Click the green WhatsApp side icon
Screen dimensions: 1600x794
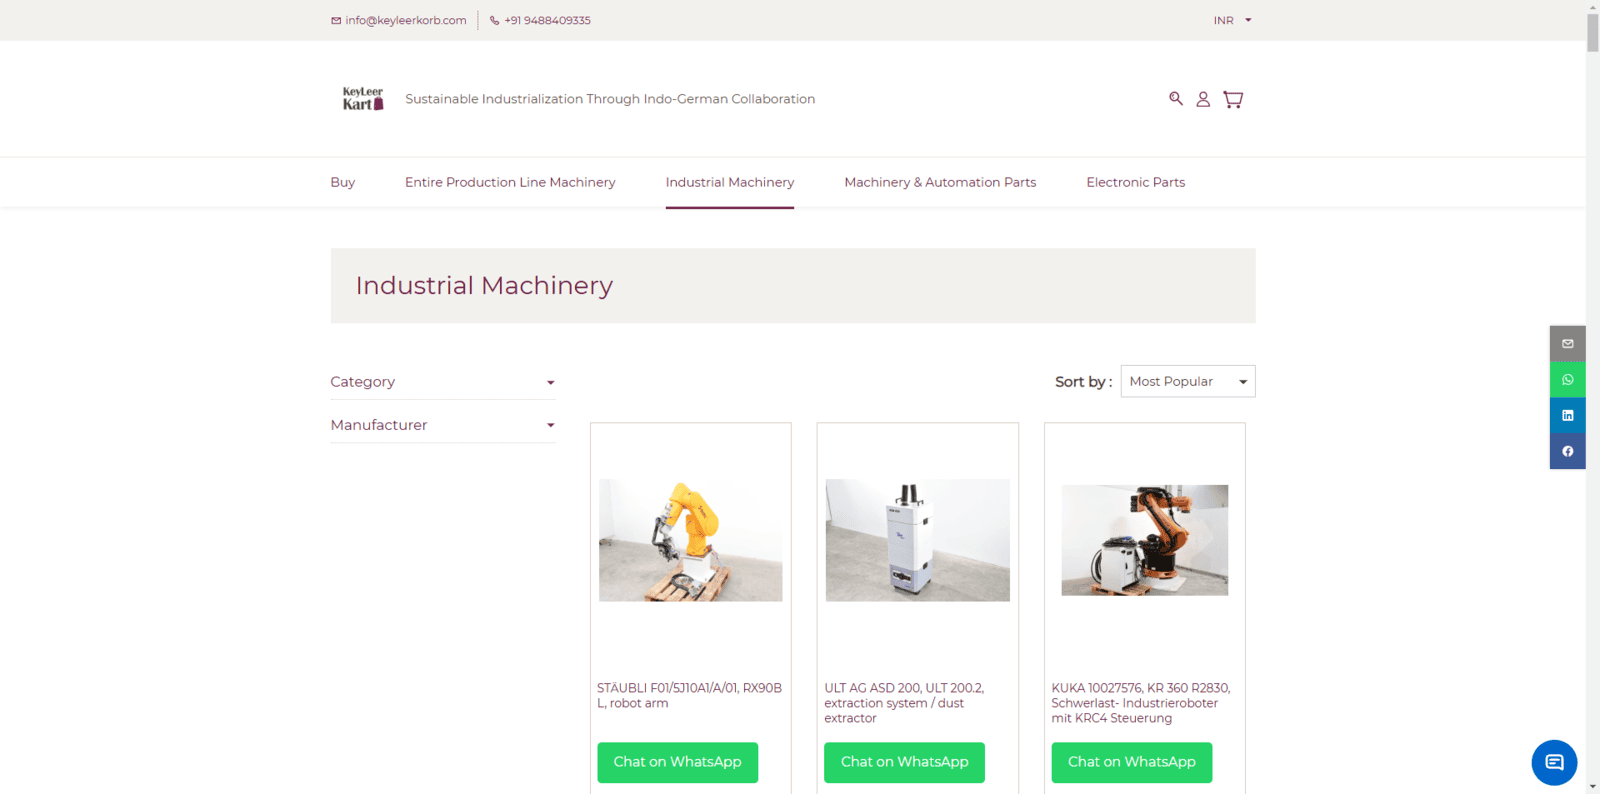(1567, 380)
